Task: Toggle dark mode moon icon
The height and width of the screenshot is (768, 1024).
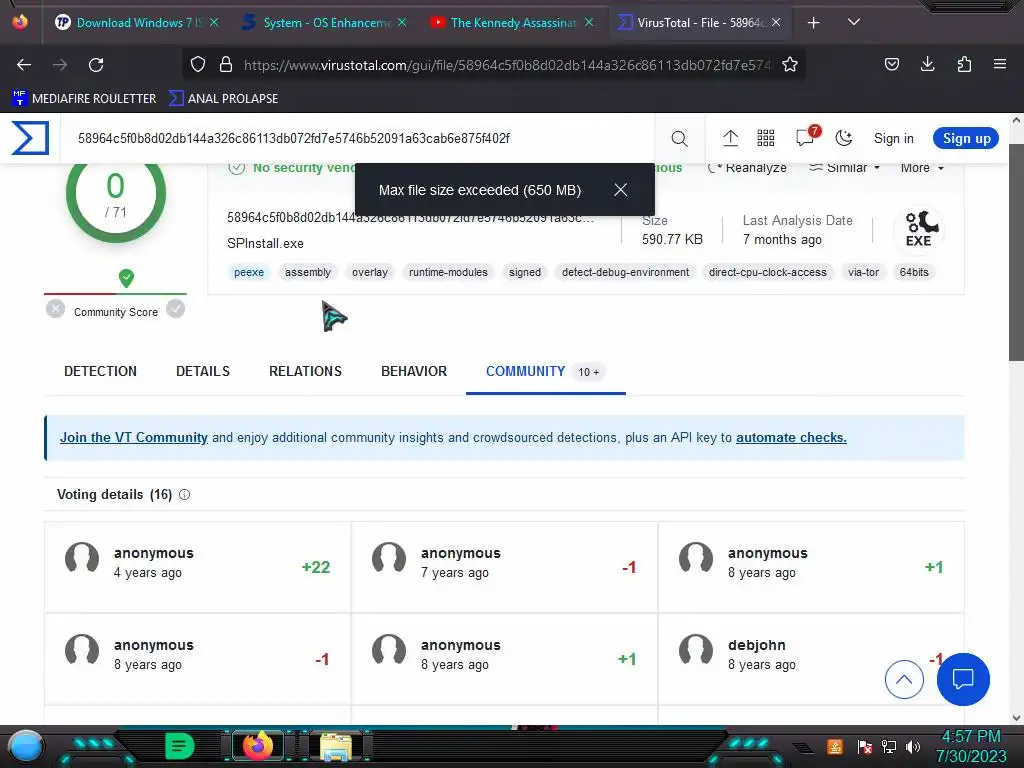Action: [844, 138]
